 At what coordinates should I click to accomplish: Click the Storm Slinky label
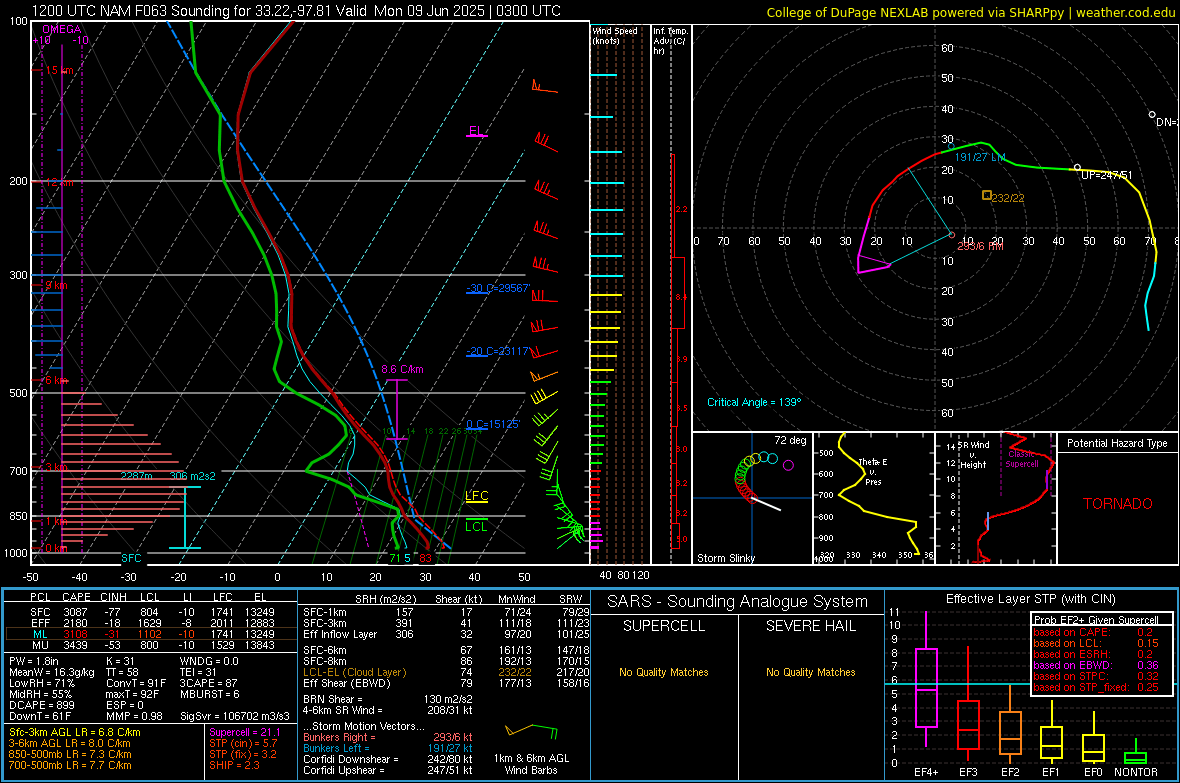725,558
